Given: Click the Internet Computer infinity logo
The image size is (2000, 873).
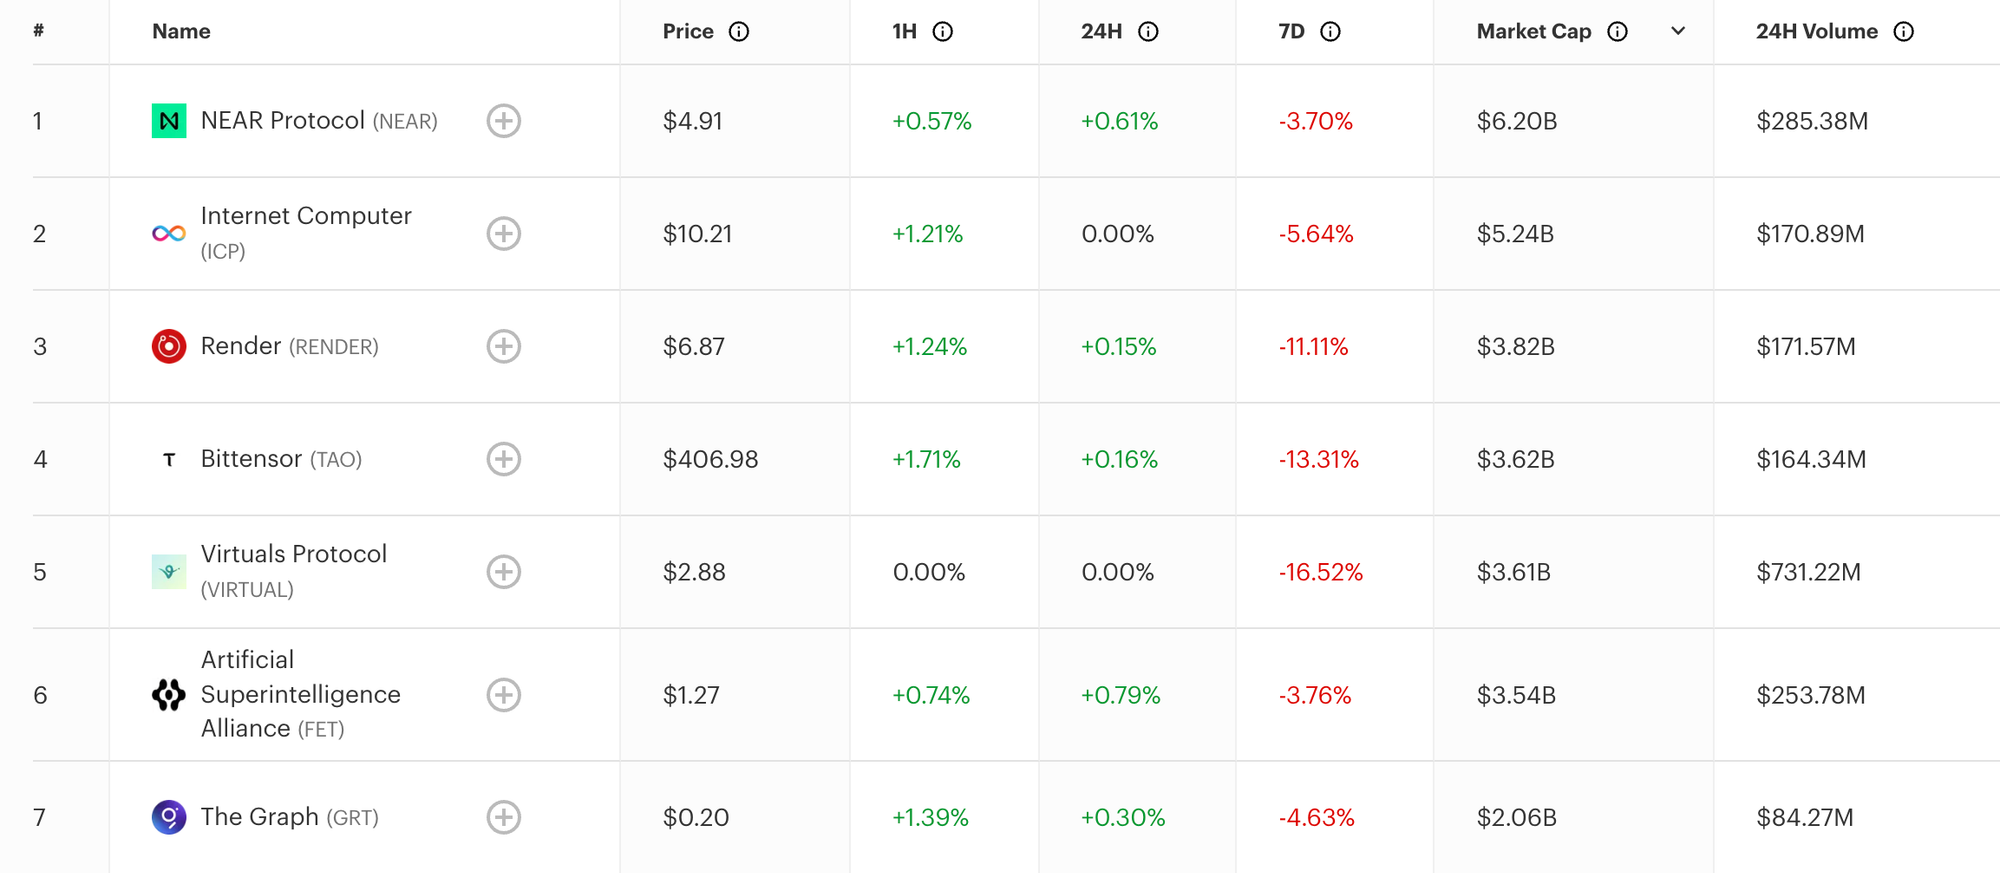Looking at the screenshot, I should [x=168, y=234].
